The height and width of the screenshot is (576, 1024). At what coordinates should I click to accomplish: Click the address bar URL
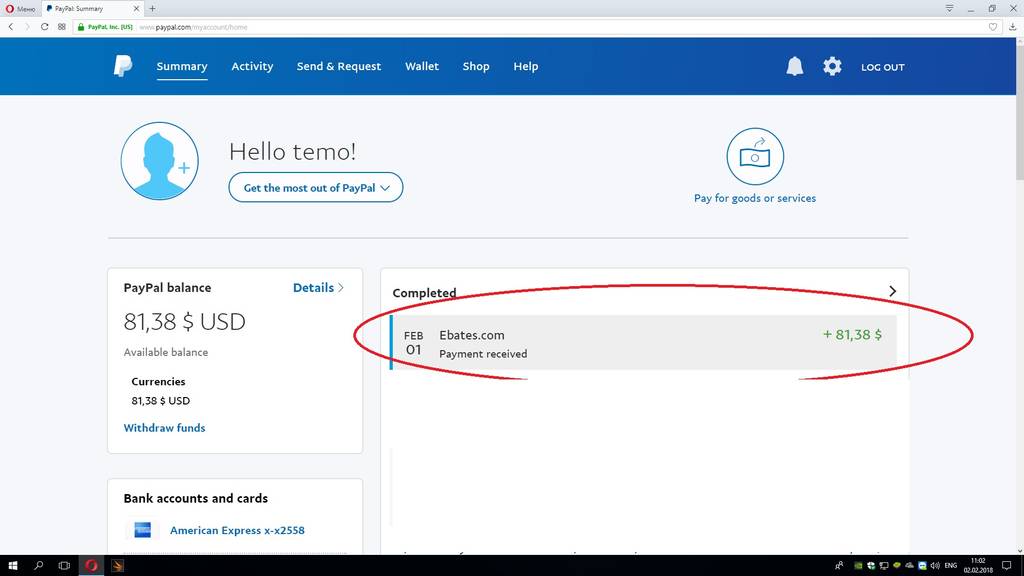click(193, 27)
